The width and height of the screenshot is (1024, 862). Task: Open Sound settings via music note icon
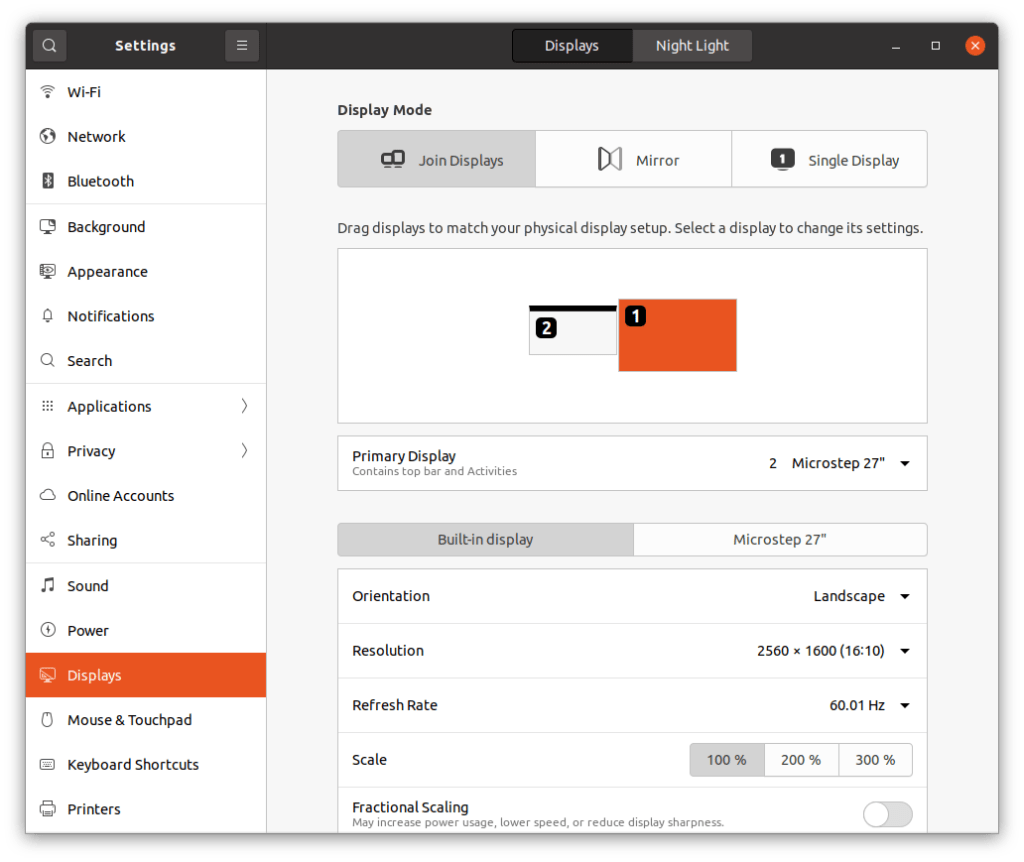pos(47,586)
